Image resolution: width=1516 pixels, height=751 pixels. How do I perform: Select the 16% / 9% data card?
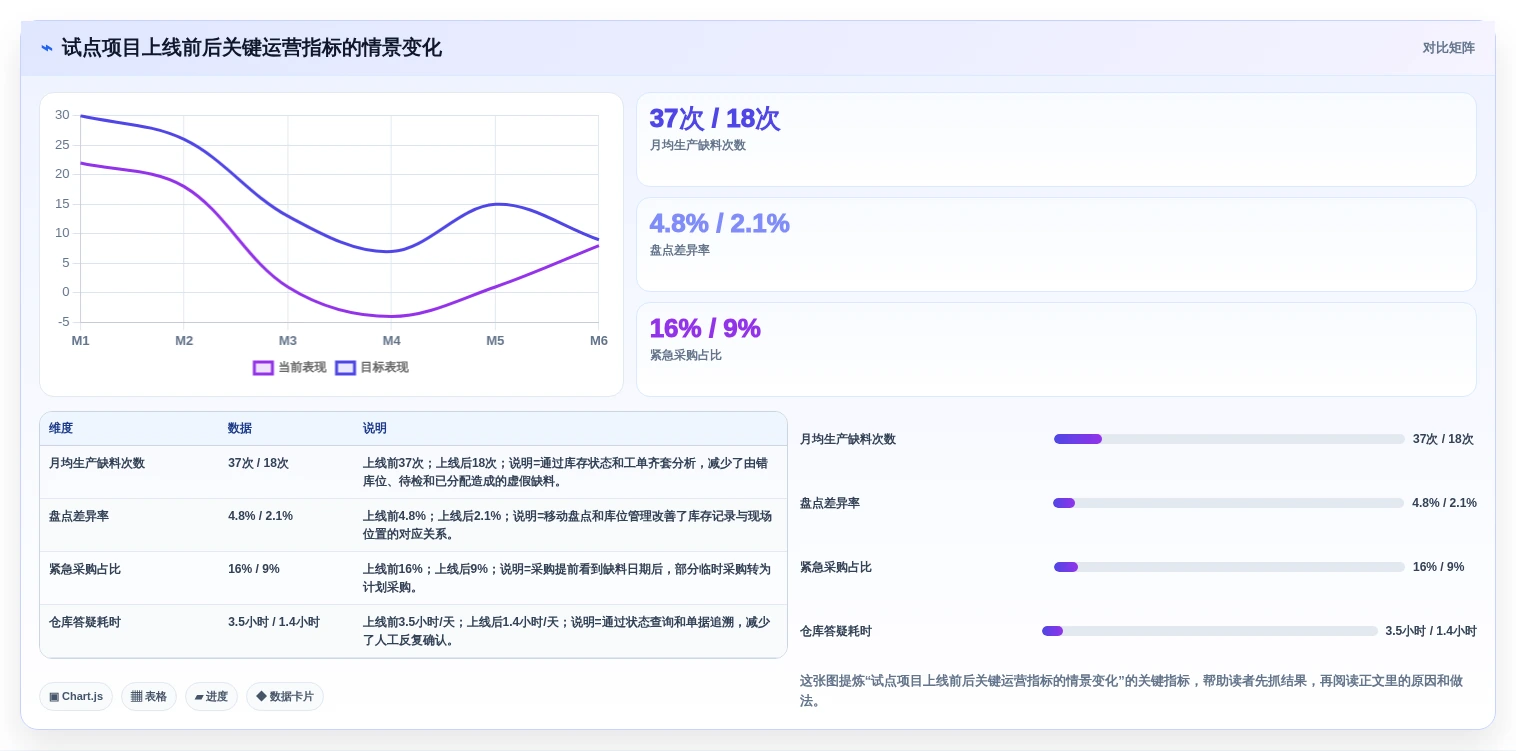(1056, 349)
